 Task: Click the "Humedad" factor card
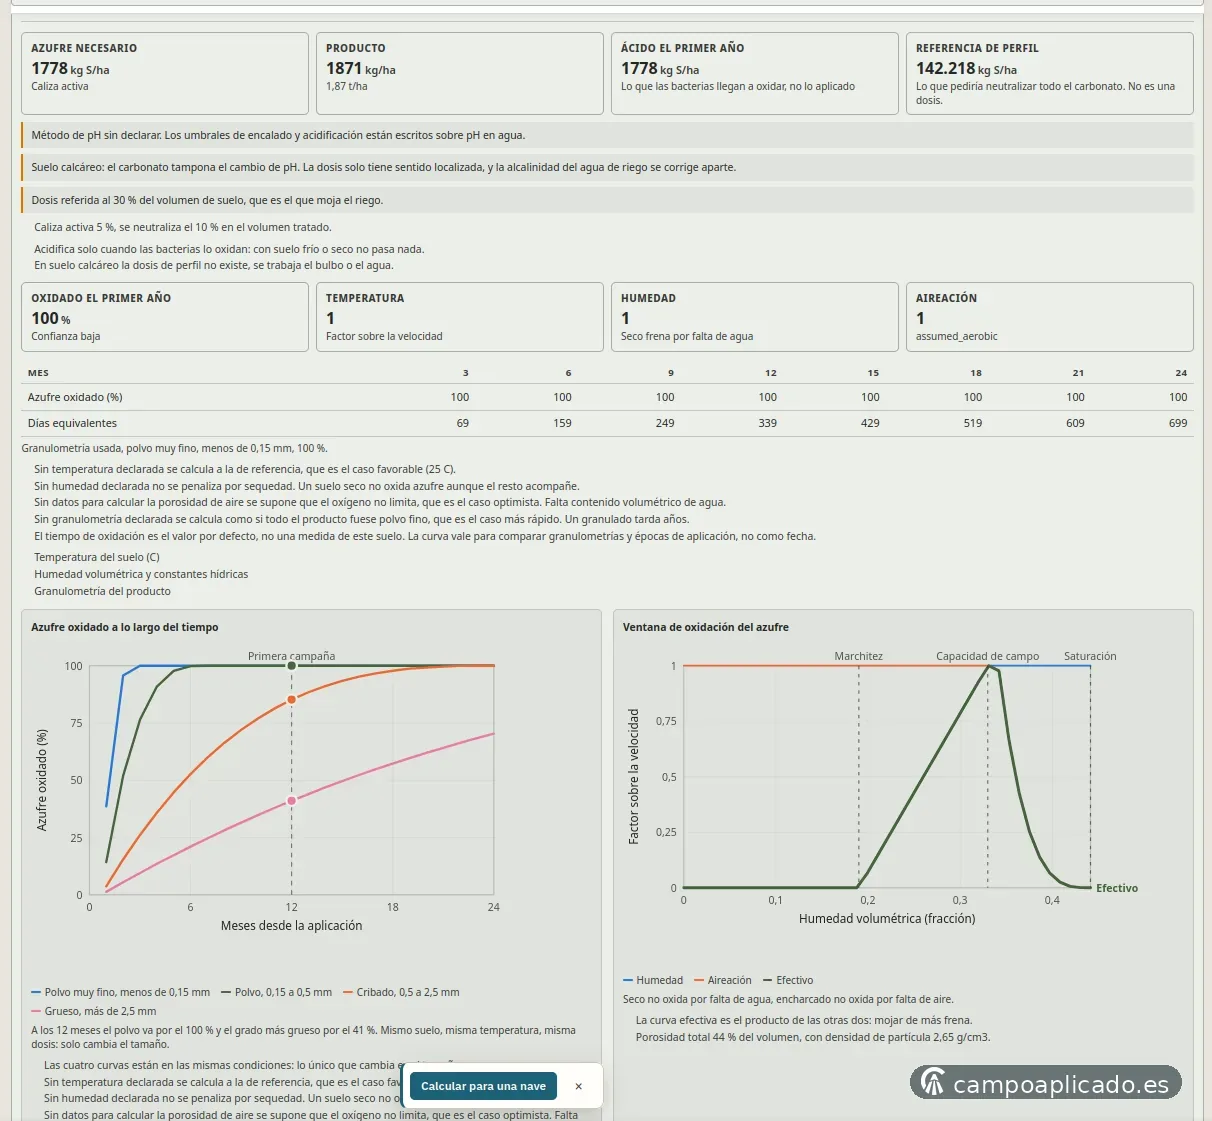755,317
